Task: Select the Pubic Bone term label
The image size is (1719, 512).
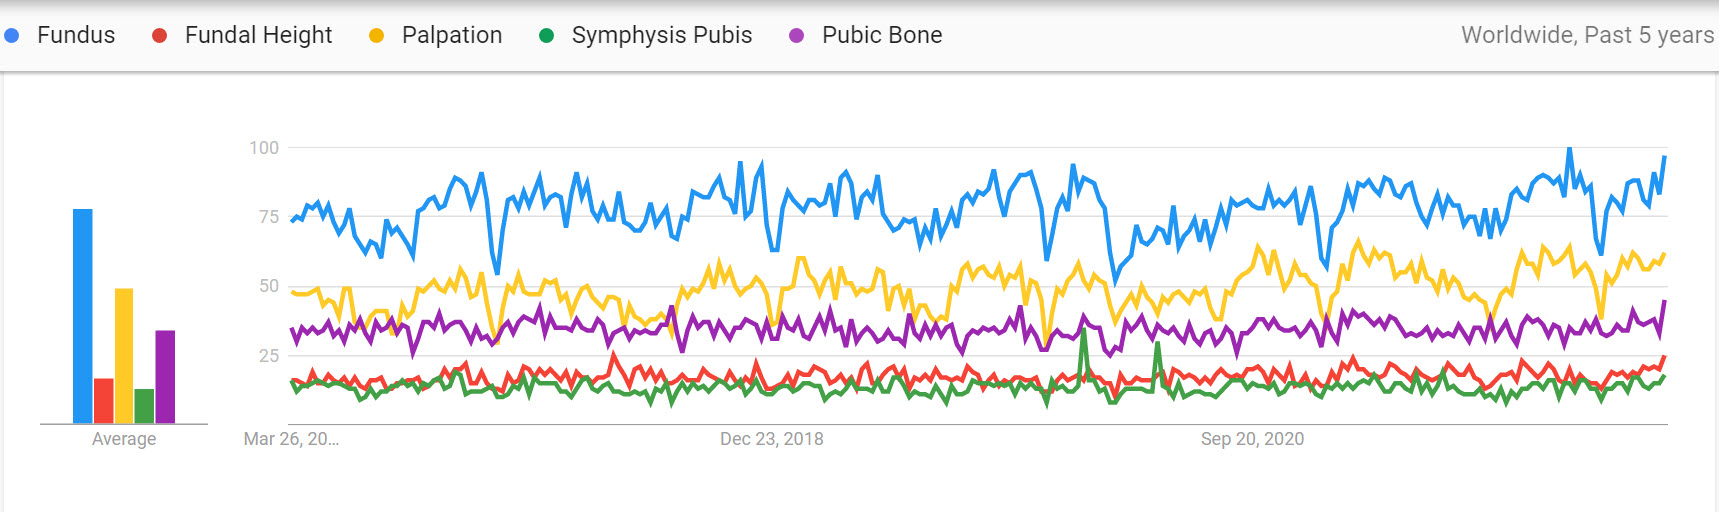Action: [x=882, y=35]
